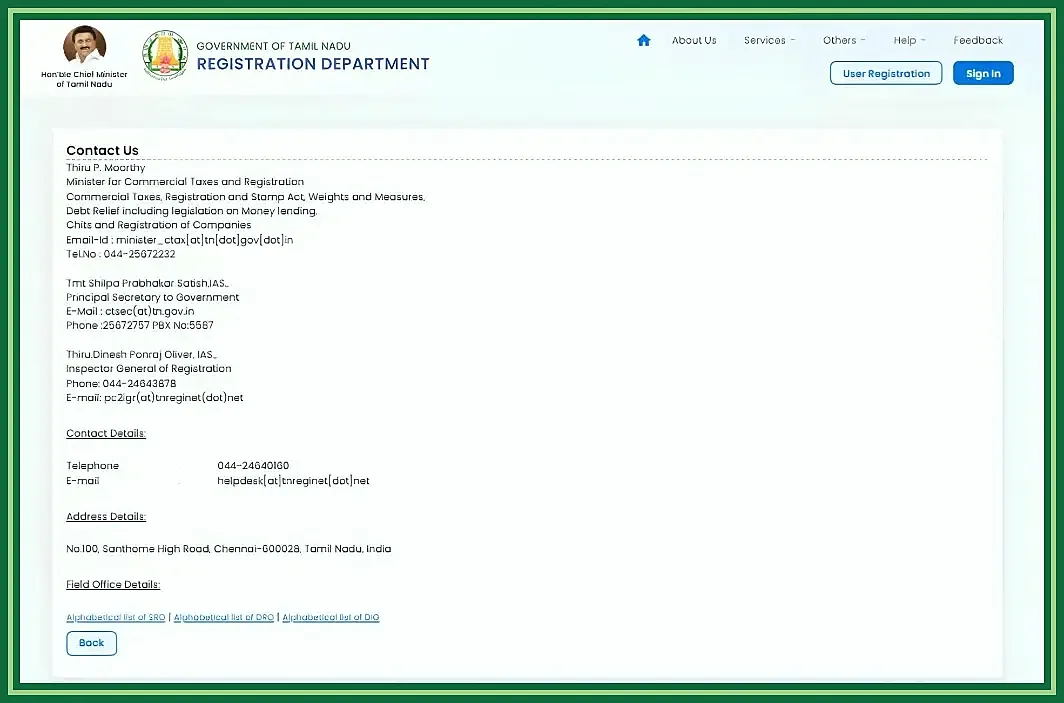Open Alphabetical list of DRO link
This screenshot has height=703, width=1064.
tap(224, 617)
